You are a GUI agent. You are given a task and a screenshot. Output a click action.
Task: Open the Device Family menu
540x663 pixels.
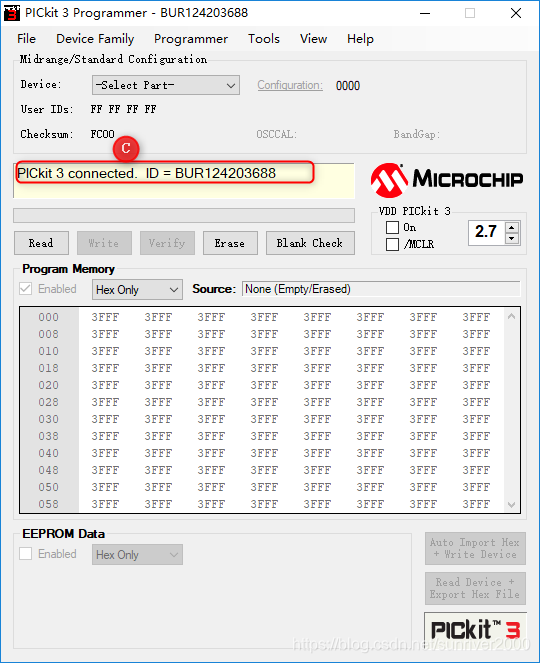click(95, 39)
